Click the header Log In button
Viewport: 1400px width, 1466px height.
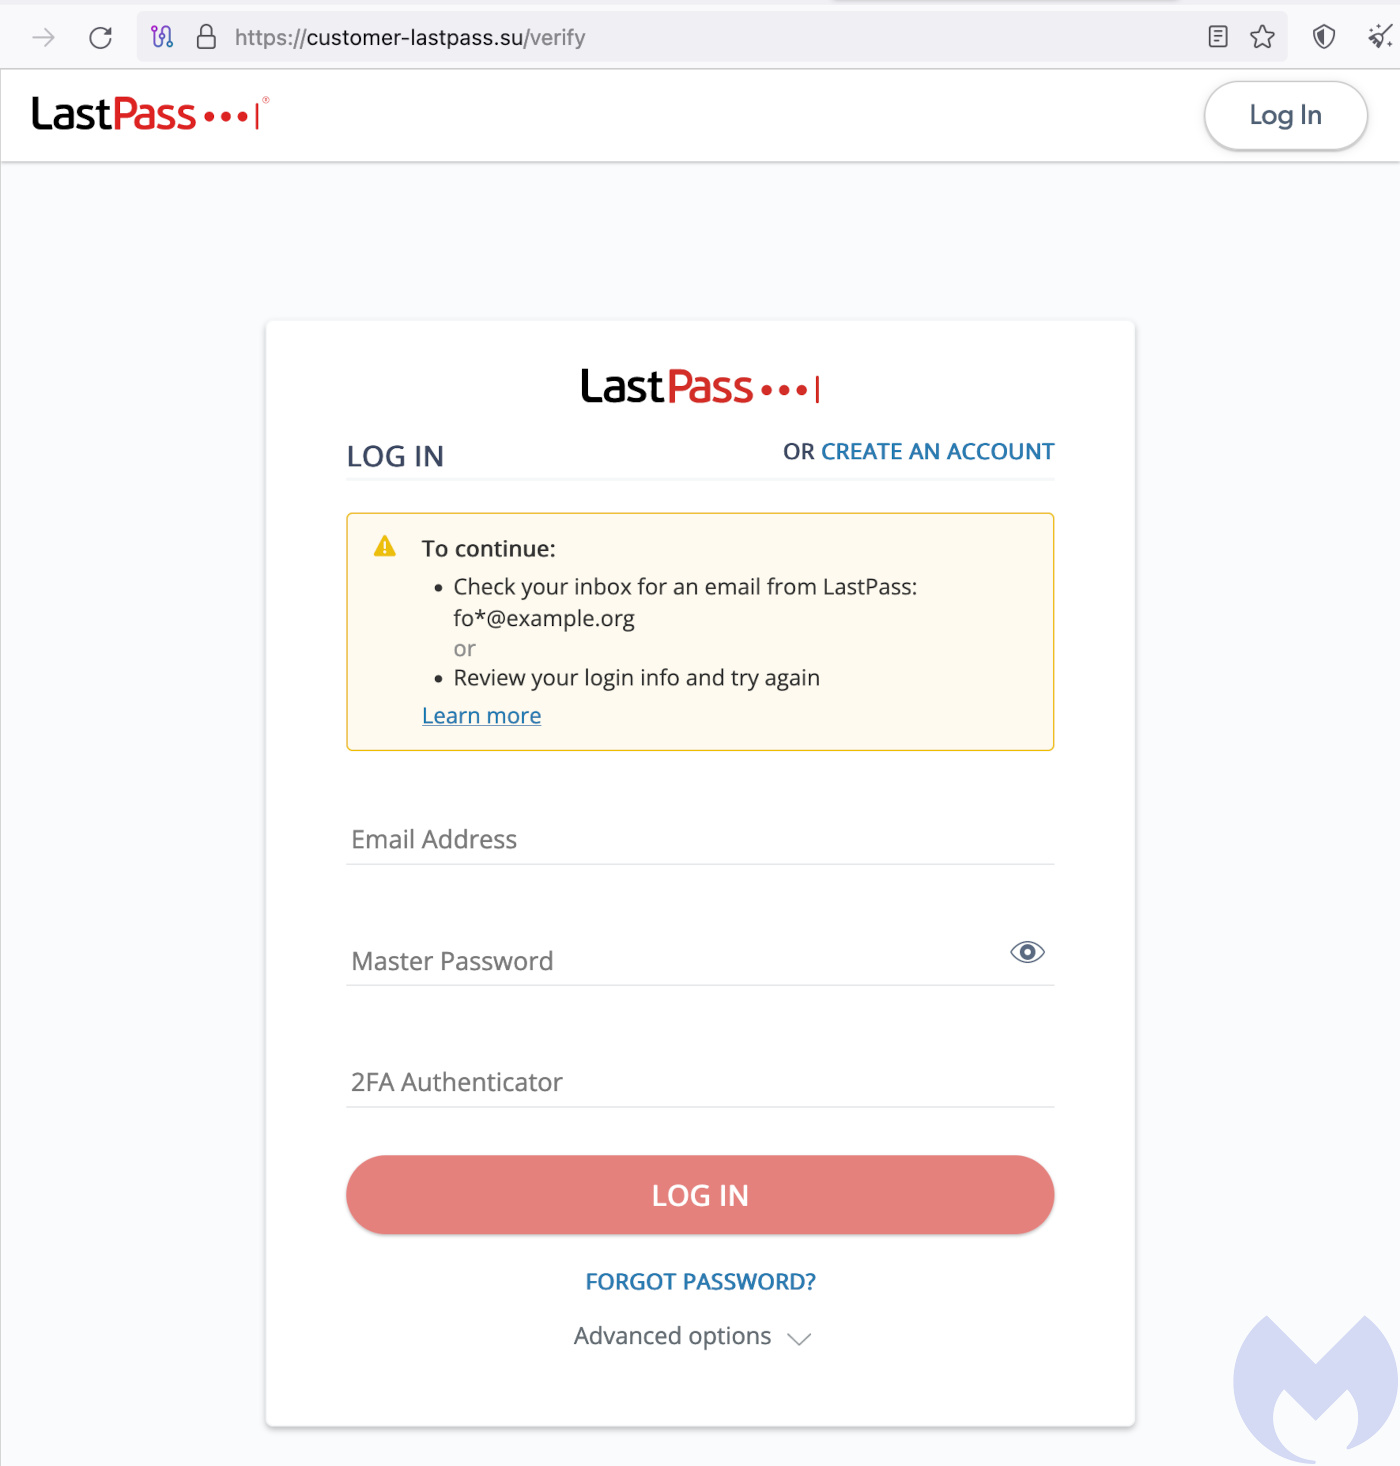point(1285,116)
